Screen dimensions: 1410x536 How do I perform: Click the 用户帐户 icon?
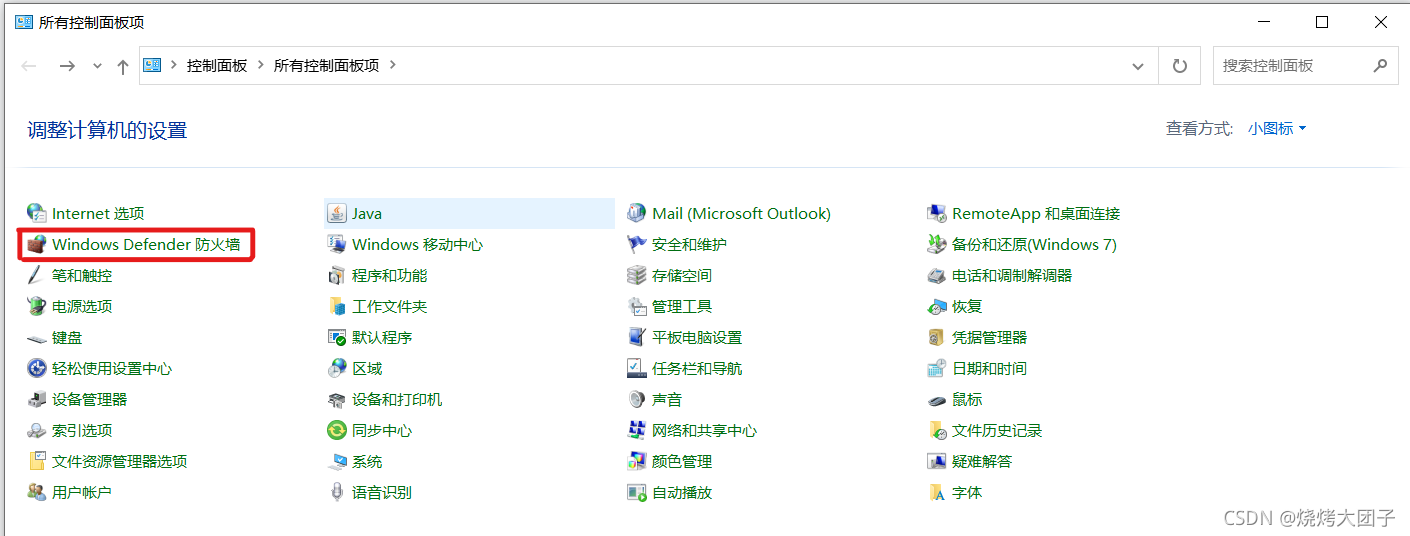(37, 493)
